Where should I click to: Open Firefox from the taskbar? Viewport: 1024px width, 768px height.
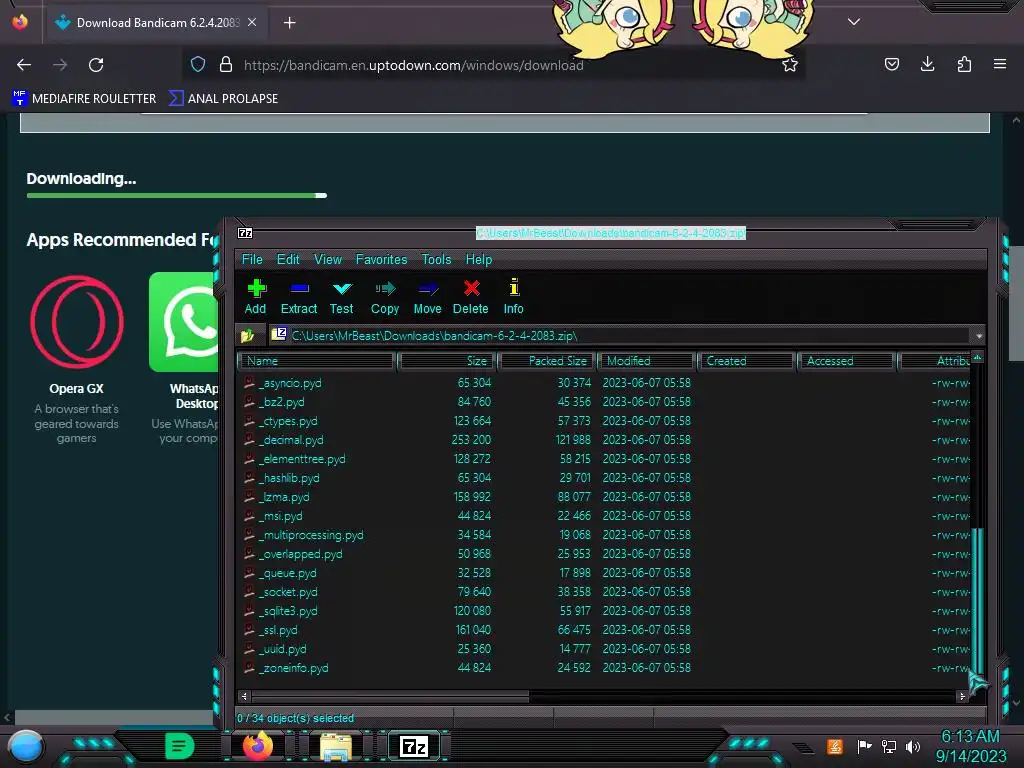(257, 745)
